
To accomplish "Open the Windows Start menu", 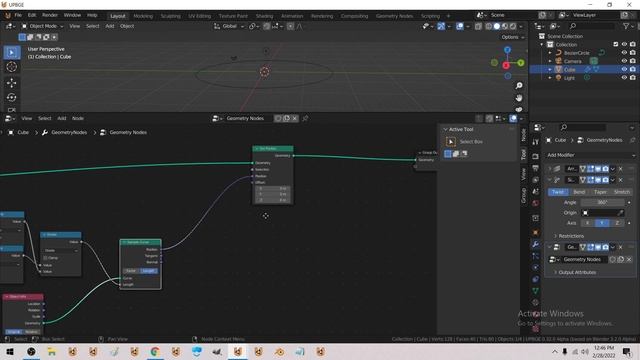I will click(10, 351).
